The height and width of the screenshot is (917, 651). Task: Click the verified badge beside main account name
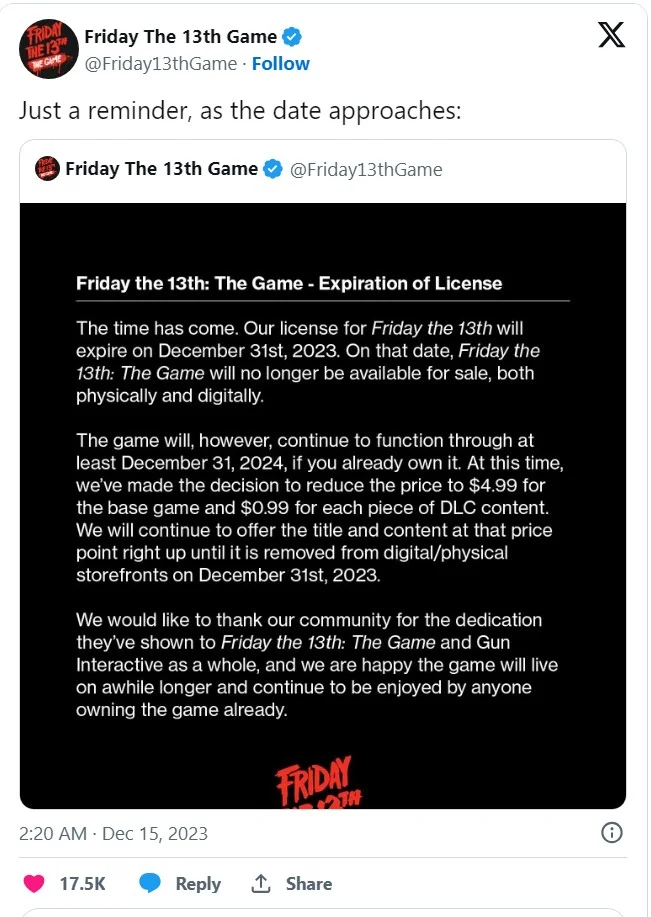(x=292, y=37)
